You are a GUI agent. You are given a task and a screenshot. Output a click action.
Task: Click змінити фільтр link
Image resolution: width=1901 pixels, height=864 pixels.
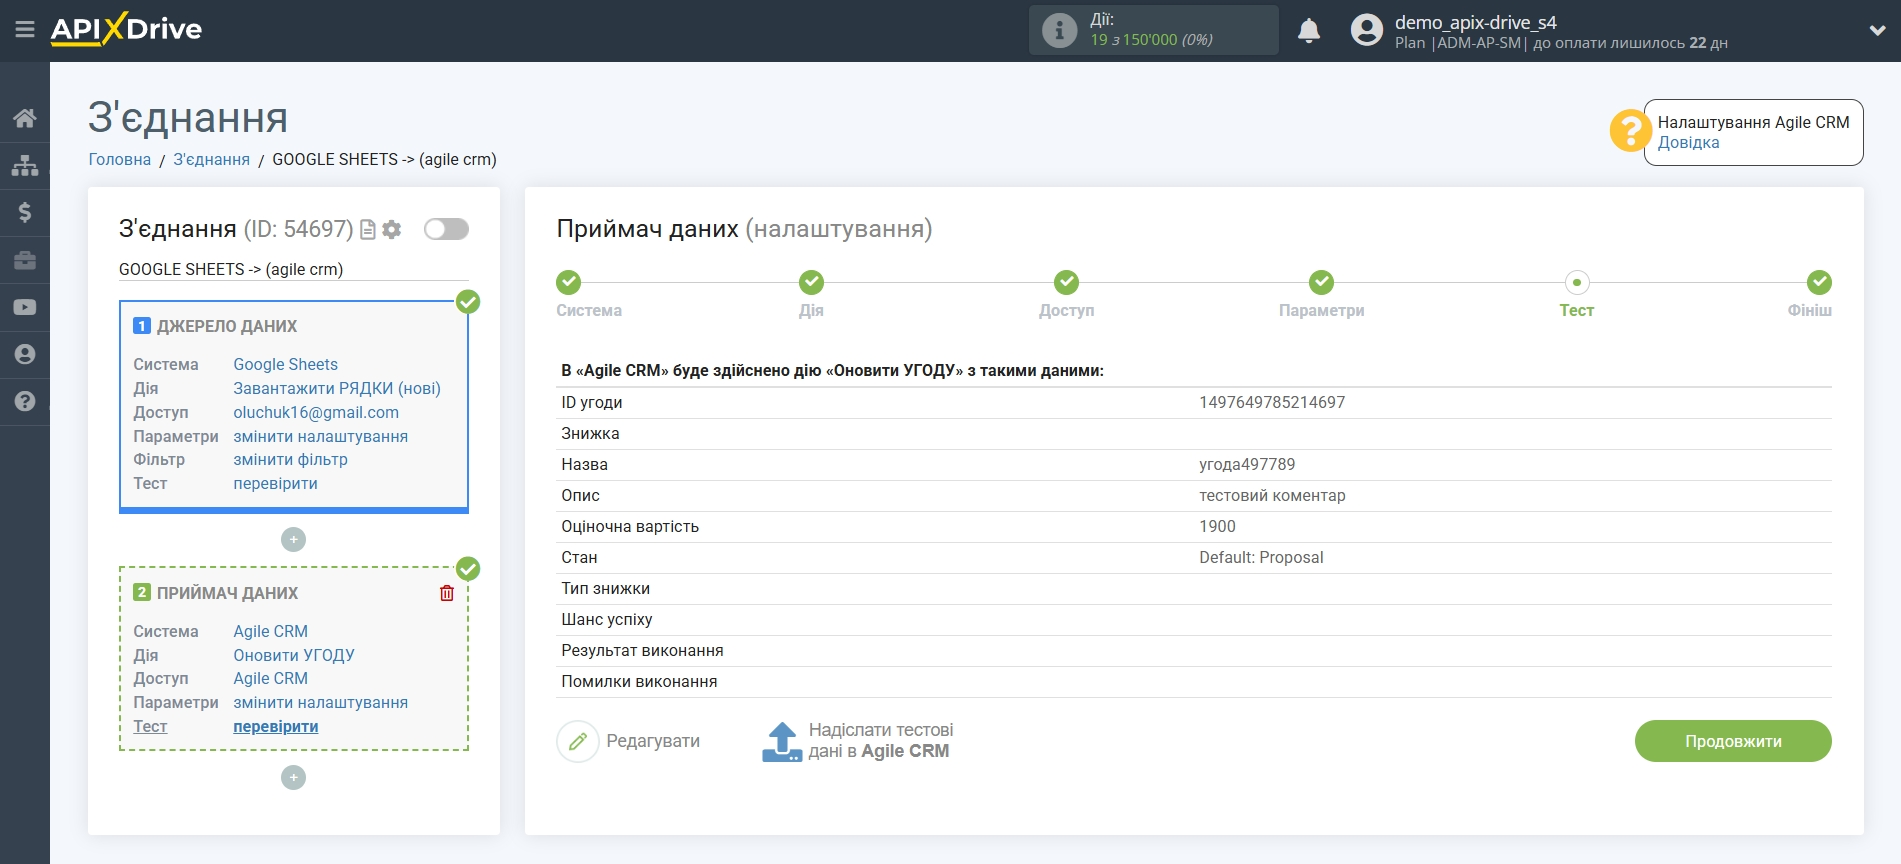[x=290, y=459]
